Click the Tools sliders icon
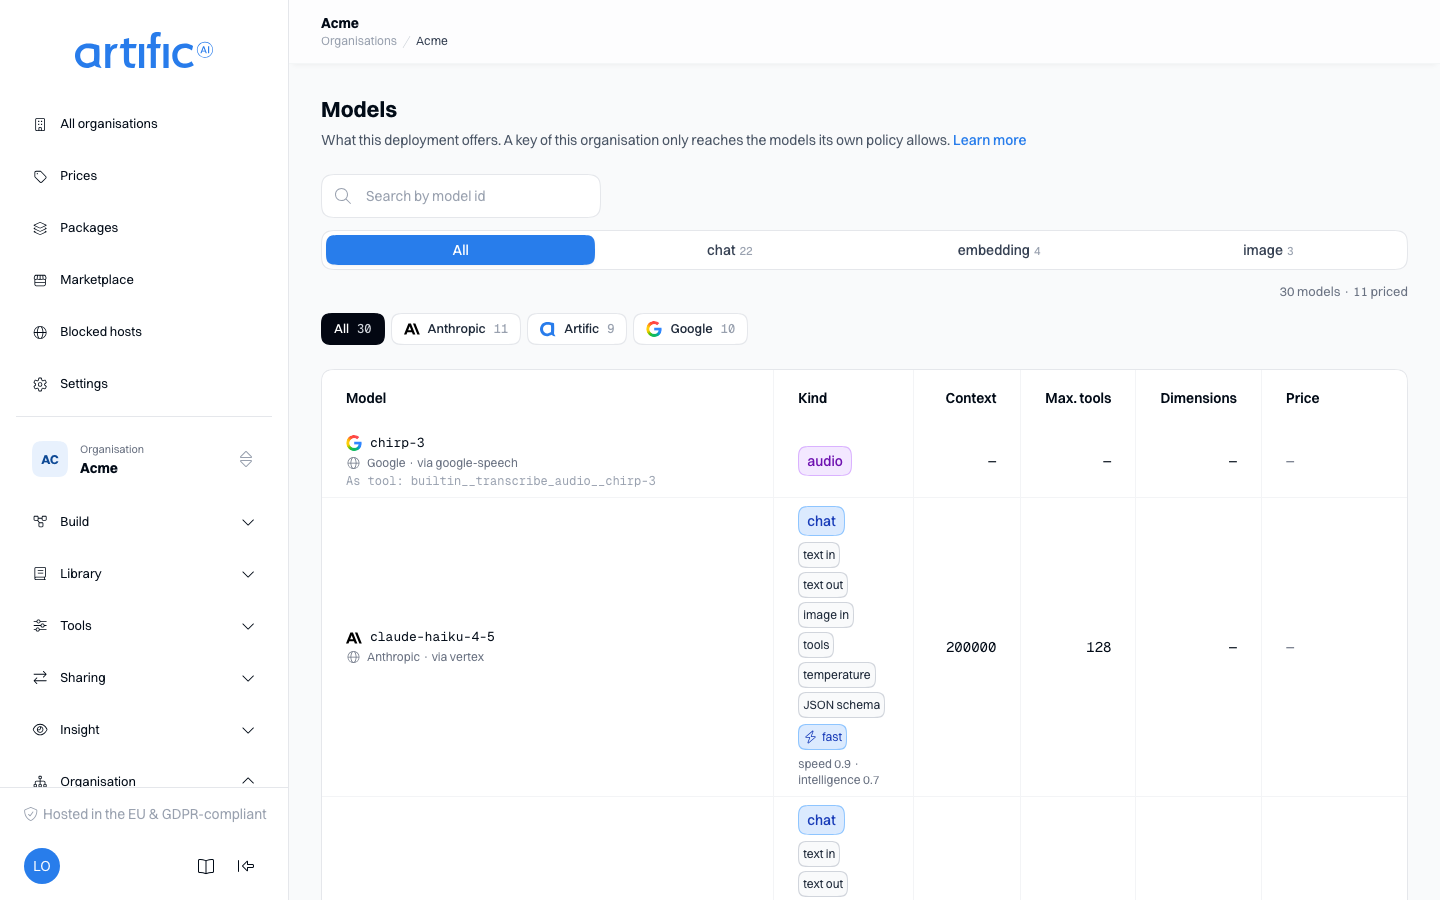The height and width of the screenshot is (900, 1440). pyautogui.click(x=40, y=626)
